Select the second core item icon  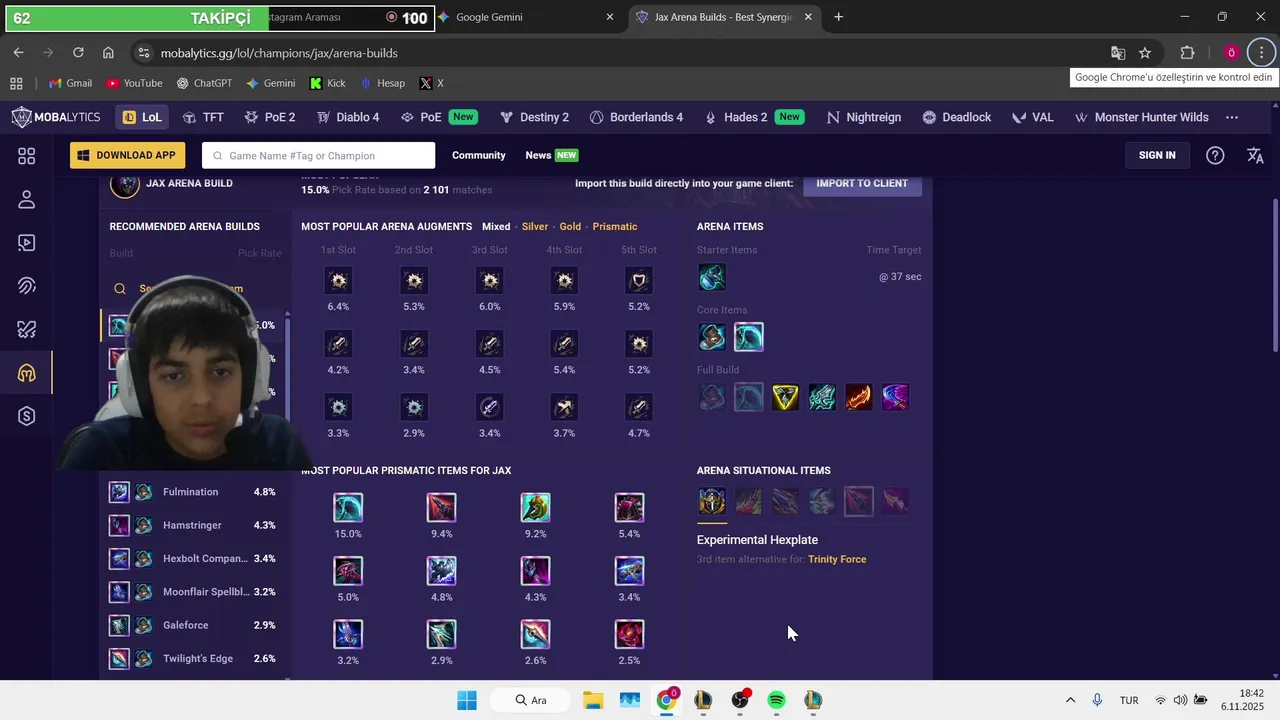click(749, 337)
